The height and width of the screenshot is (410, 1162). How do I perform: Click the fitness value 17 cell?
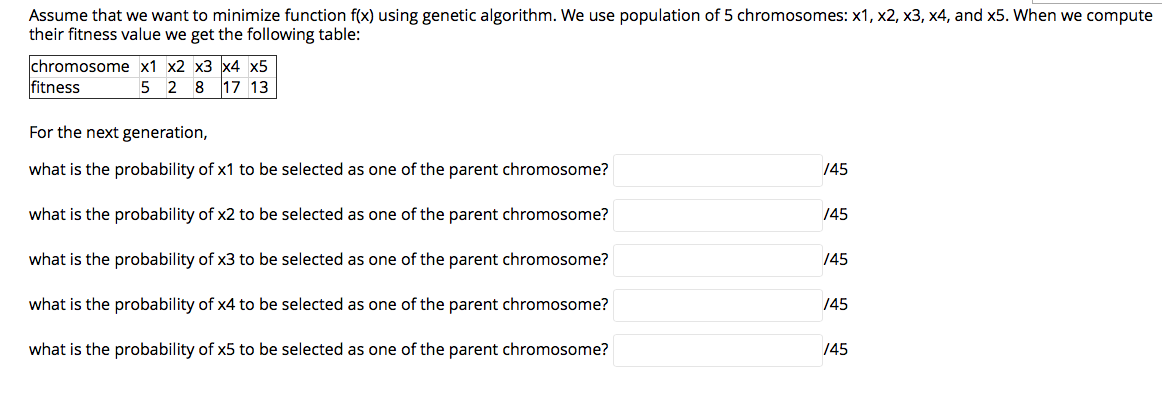pyautogui.click(x=233, y=87)
